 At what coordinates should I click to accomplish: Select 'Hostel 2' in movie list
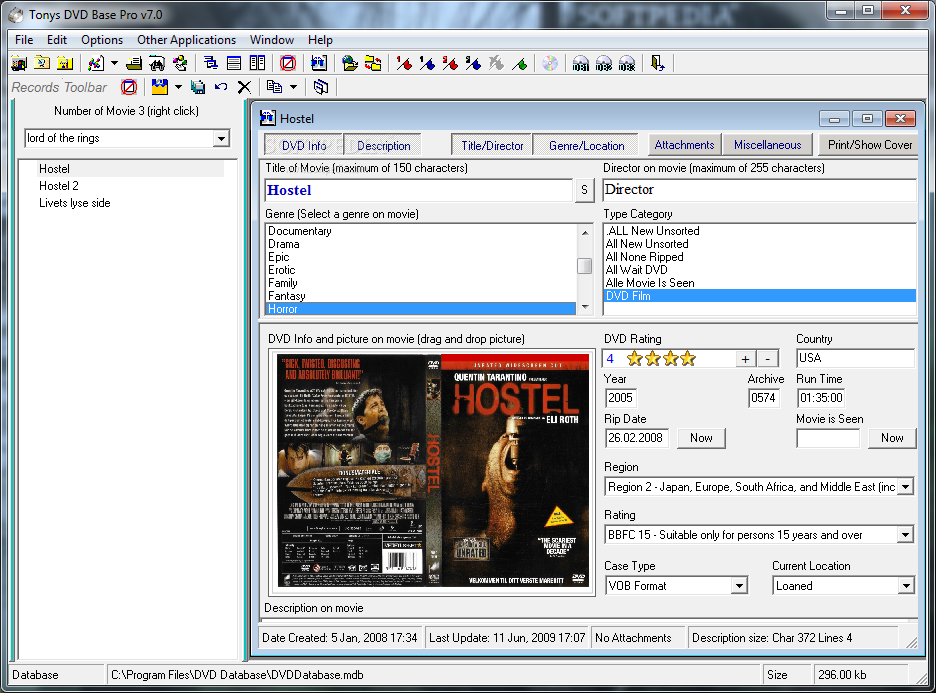pos(58,186)
